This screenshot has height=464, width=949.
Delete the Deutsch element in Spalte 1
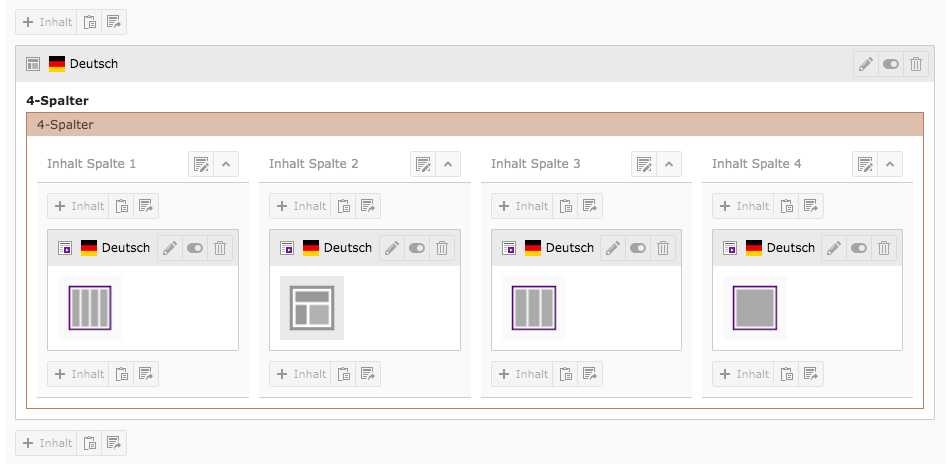pos(220,248)
